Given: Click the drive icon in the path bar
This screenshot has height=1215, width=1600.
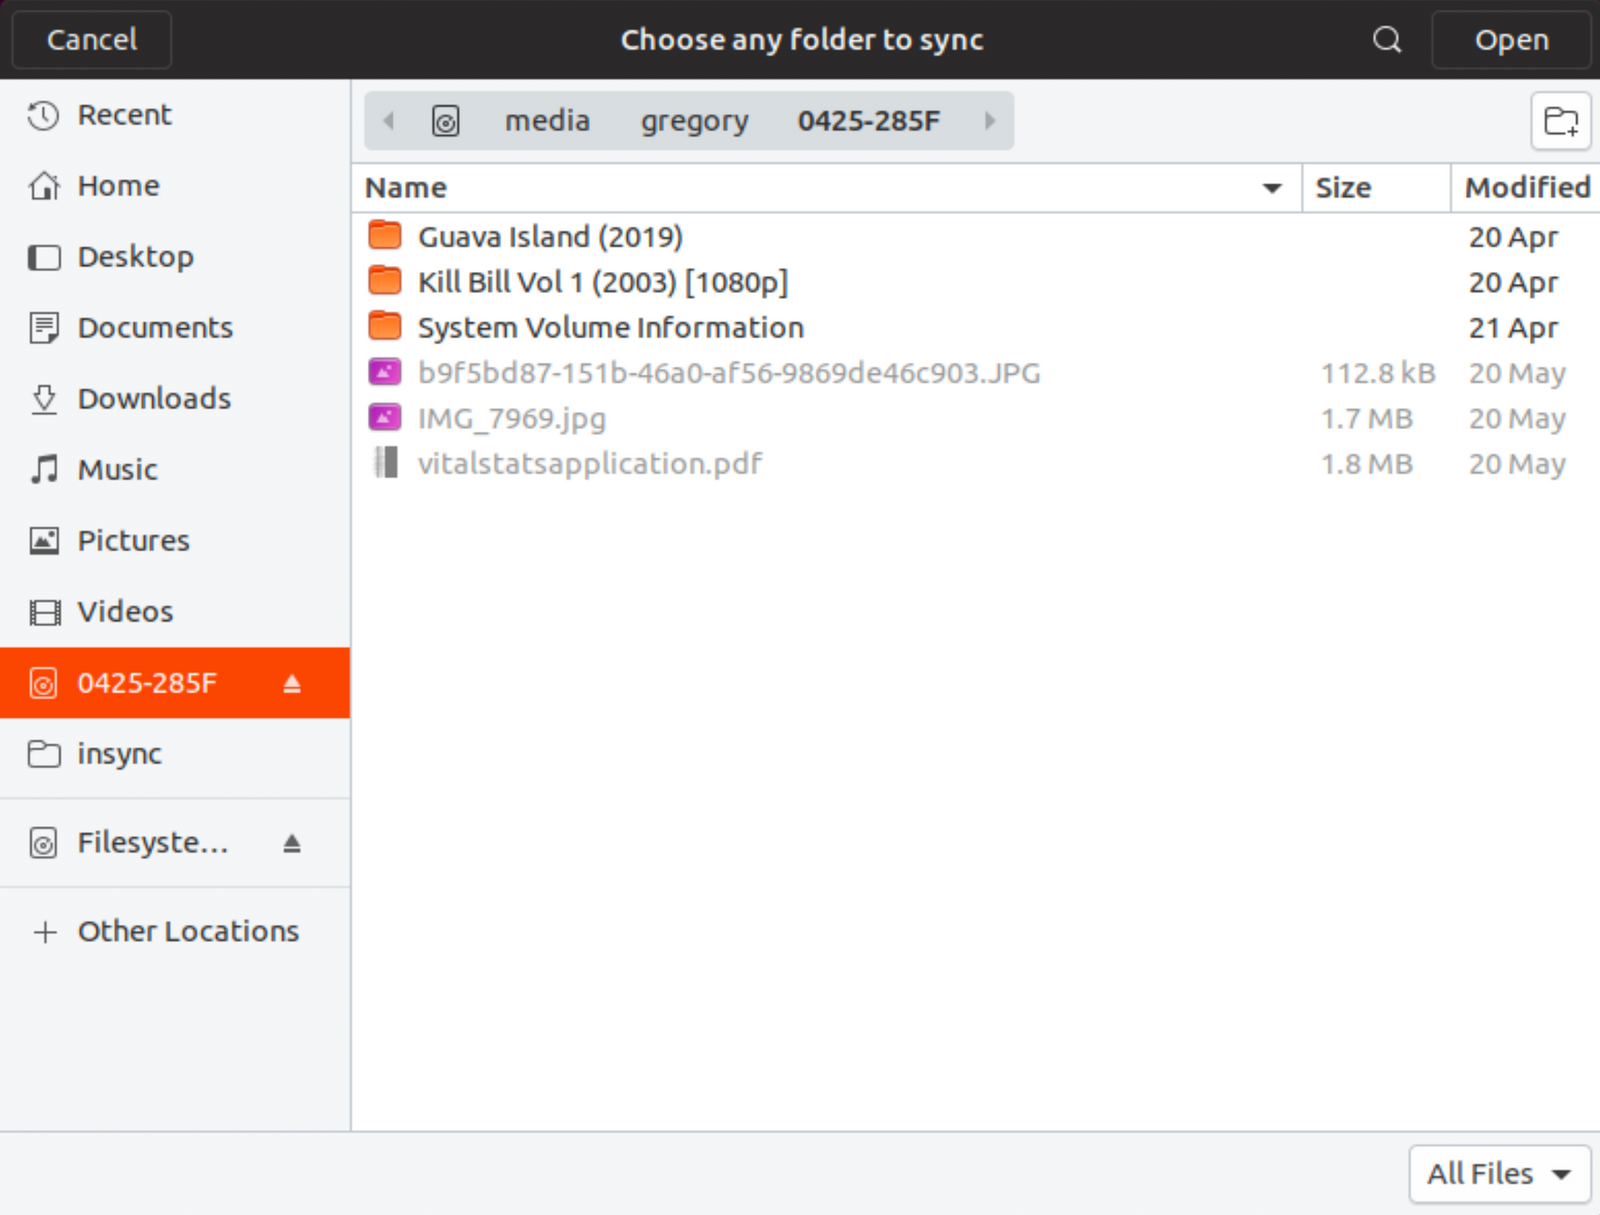Looking at the screenshot, I should 445,121.
